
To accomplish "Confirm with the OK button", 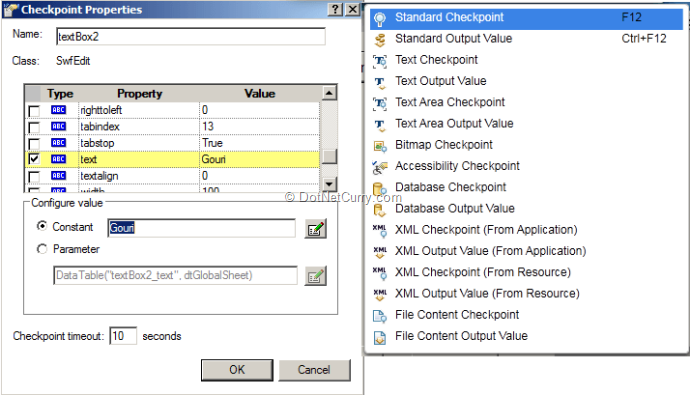I will click(237, 370).
